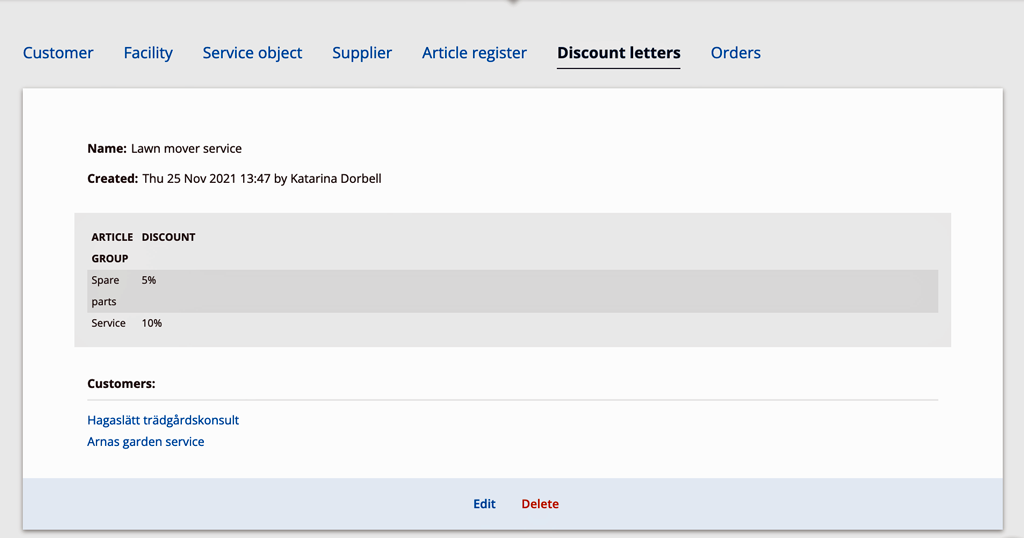Select the Service discount row

[x=513, y=323]
